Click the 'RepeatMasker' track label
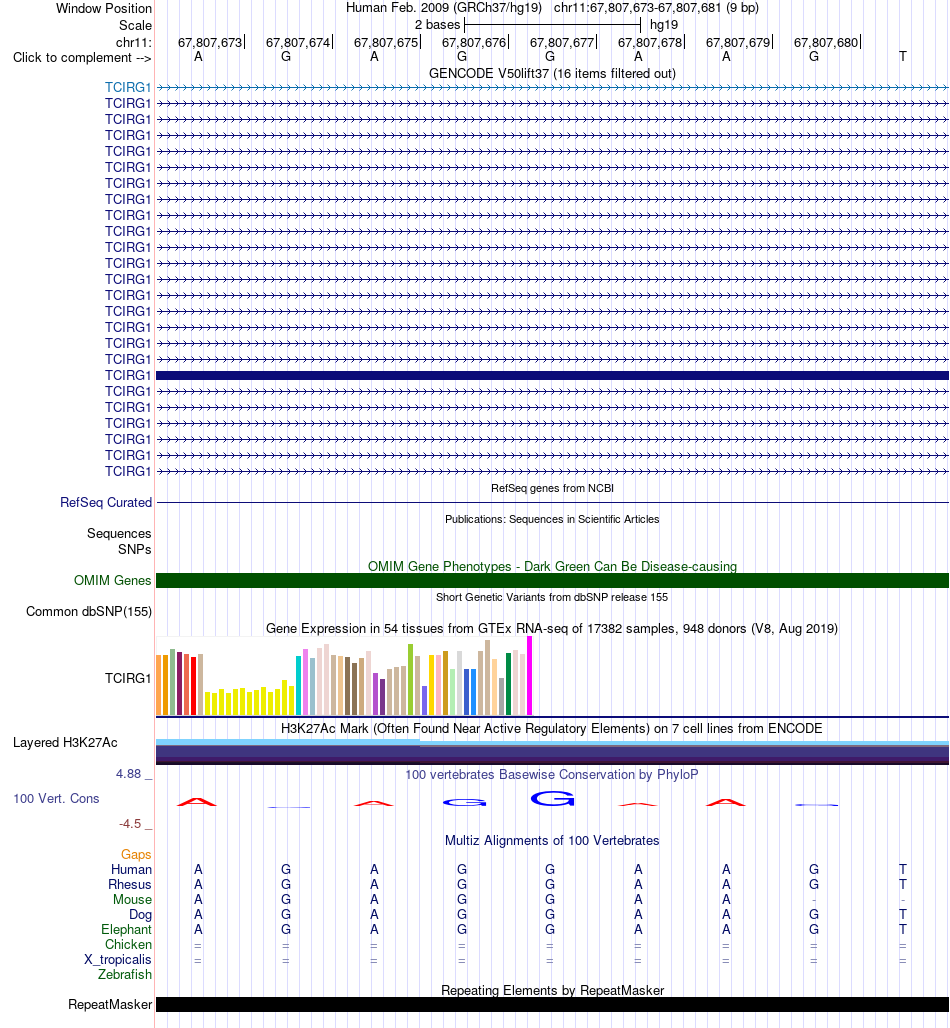This screenshot has height=1028, width=950. click(109, 1005)
